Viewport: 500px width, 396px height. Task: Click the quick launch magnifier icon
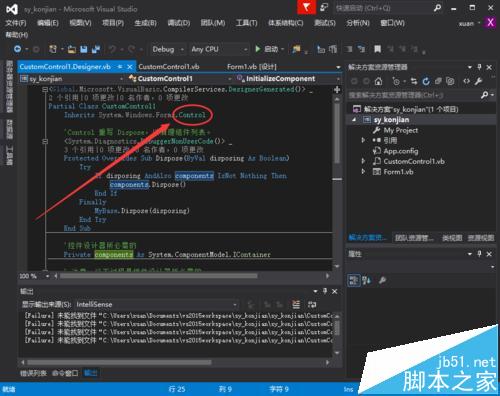pos(437,8)
